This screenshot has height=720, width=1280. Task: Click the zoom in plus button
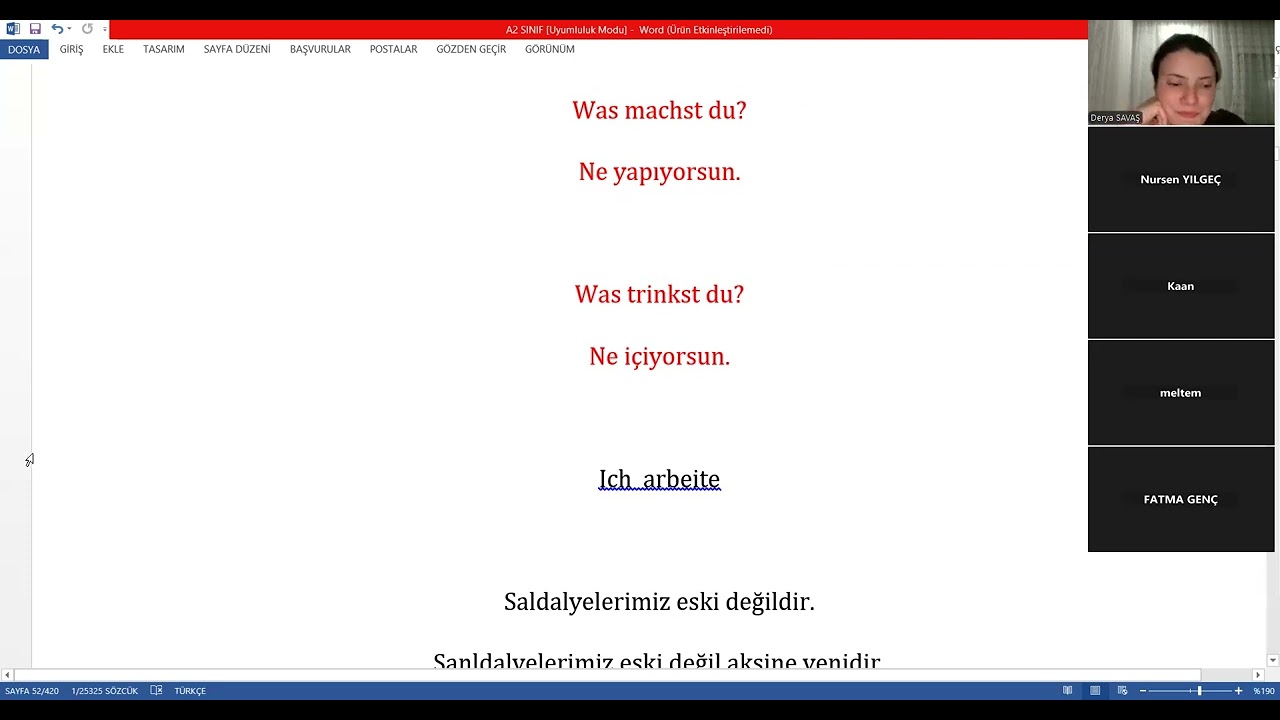pyautogui.click(x=1238, y=691)
